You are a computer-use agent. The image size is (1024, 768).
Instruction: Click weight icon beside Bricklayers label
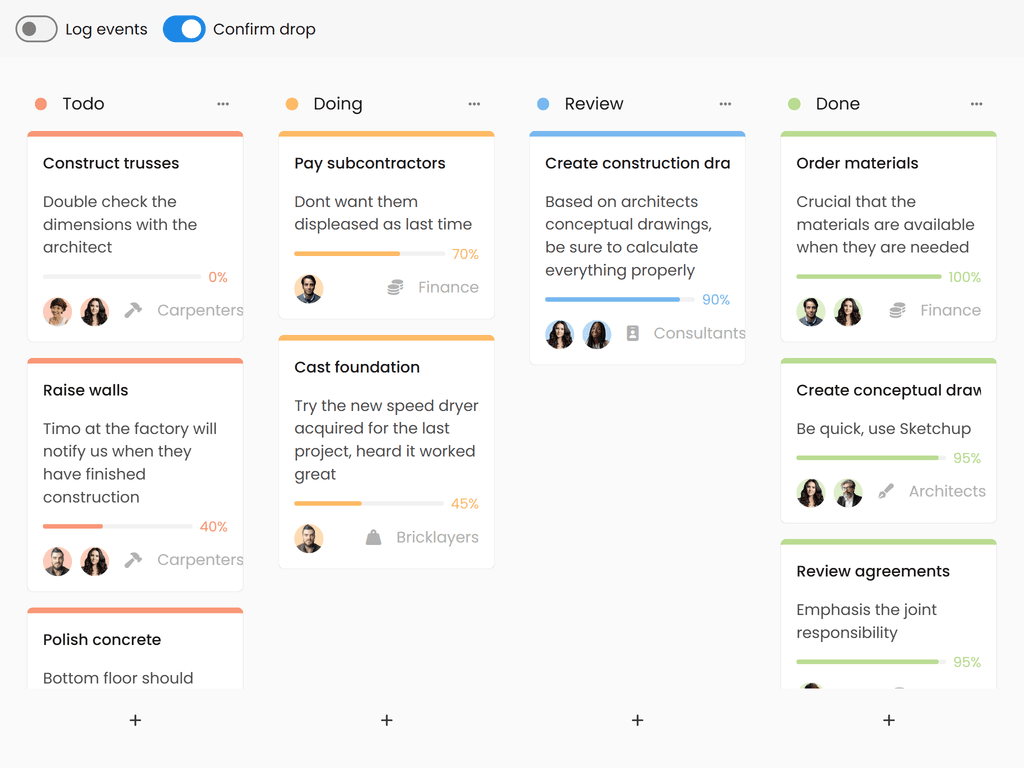[x=373, y=538]
